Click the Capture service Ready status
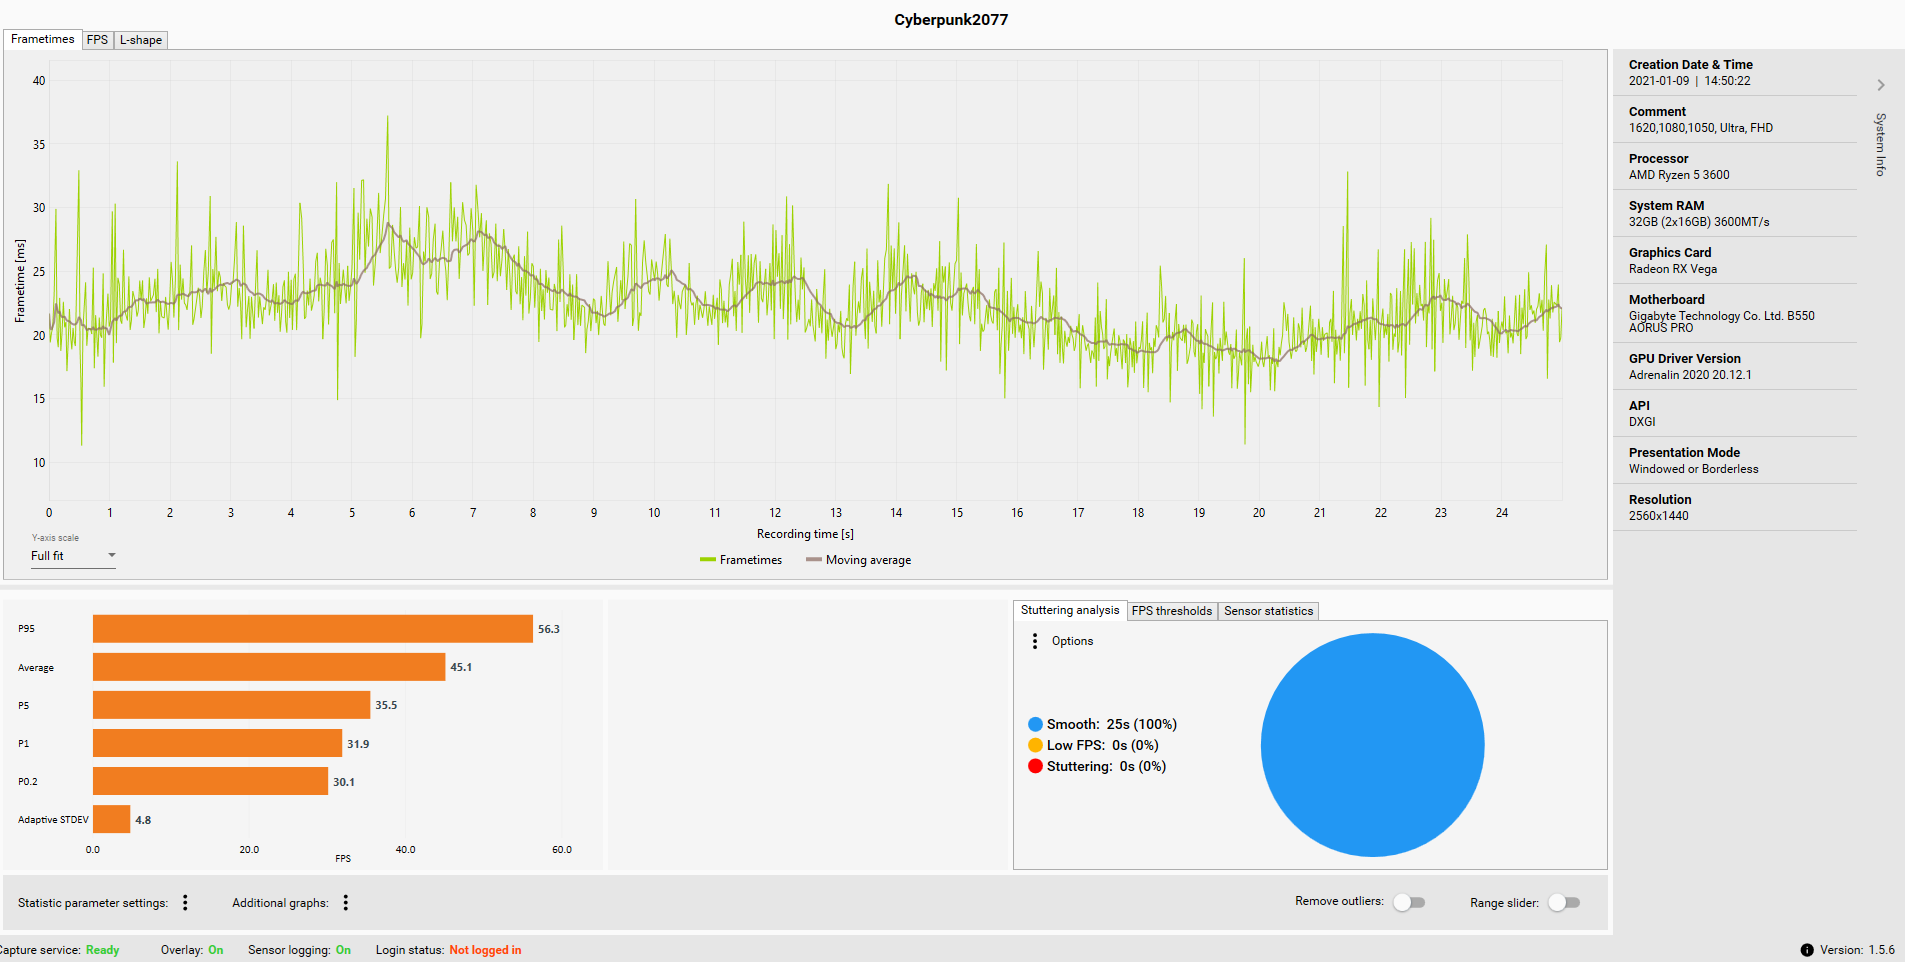The image size is (1905, 962). [x=102, y=950]
